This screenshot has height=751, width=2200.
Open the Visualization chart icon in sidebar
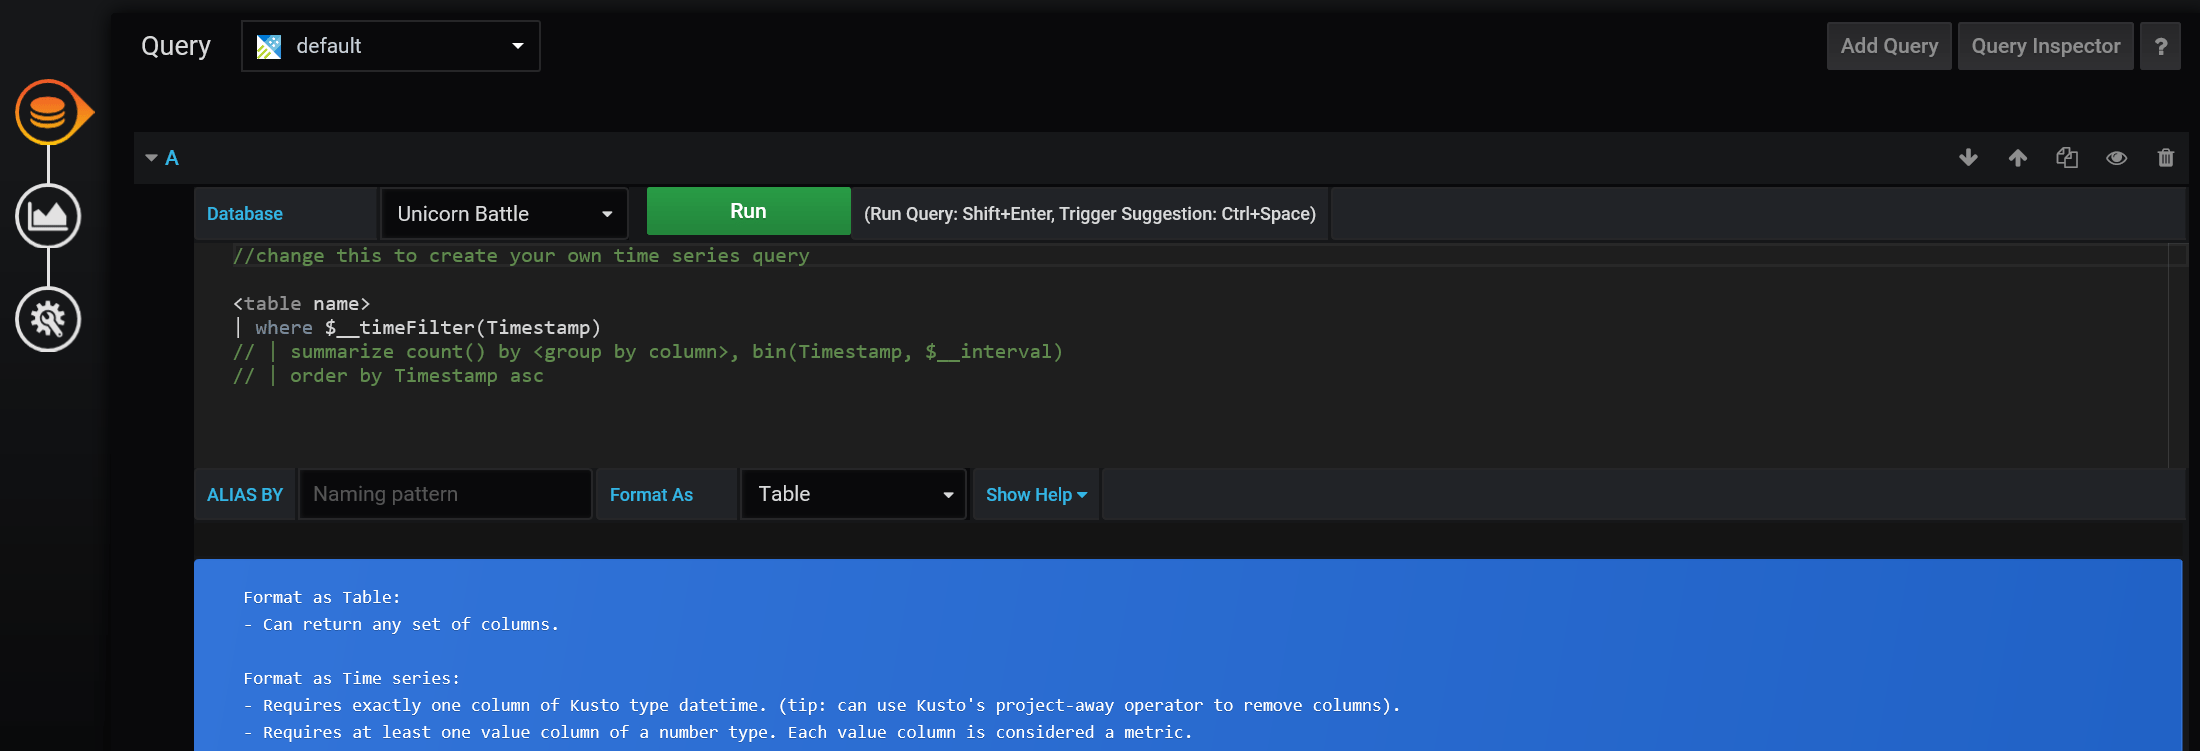[48, 216]
